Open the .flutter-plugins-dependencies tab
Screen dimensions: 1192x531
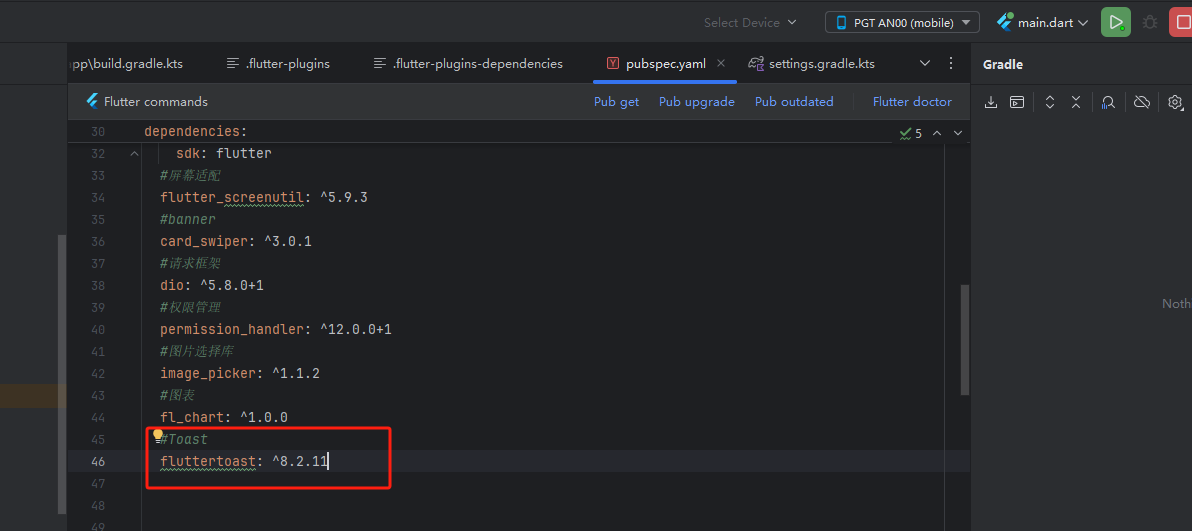coord(469,64)
